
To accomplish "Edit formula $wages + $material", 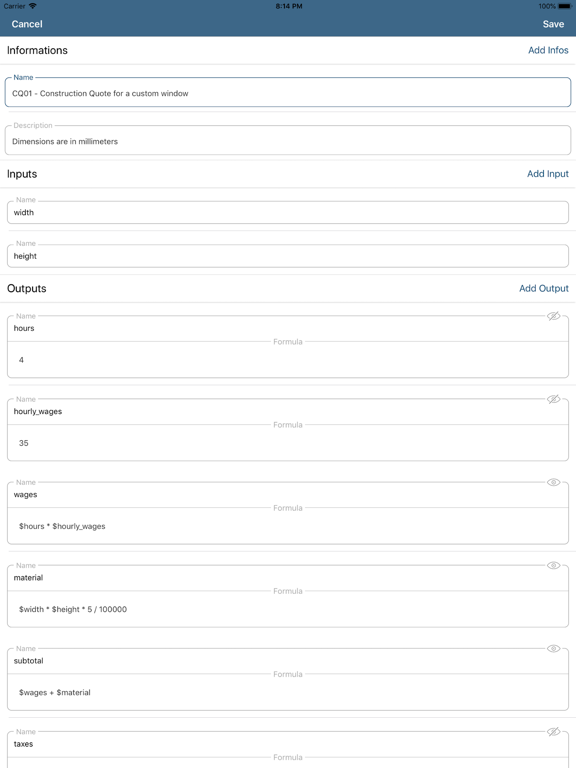I will 288,693.
